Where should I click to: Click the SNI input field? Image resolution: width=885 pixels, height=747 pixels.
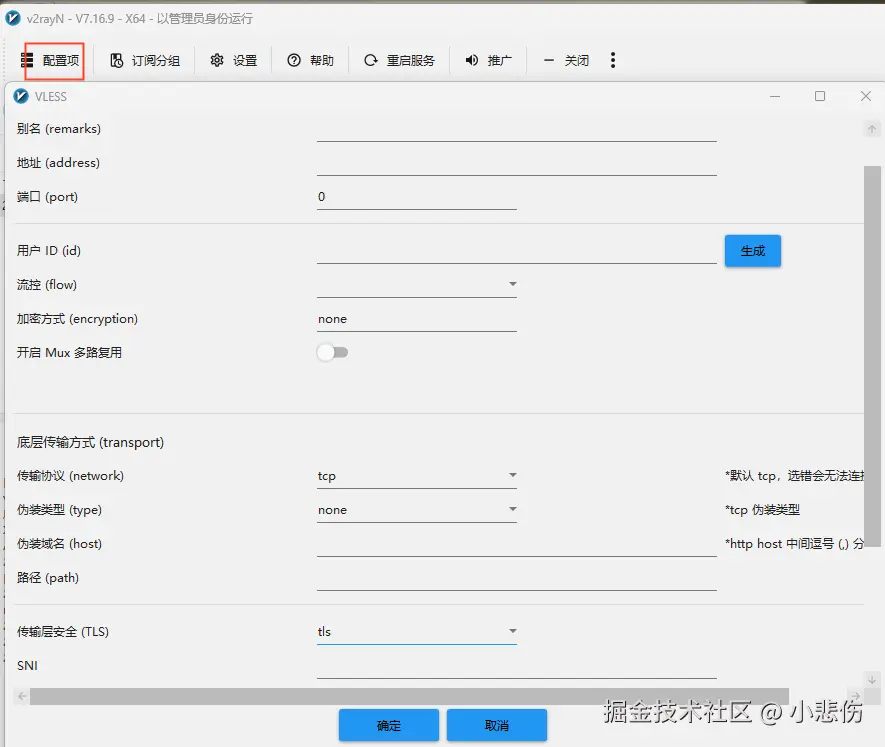[x=516, y=666]
